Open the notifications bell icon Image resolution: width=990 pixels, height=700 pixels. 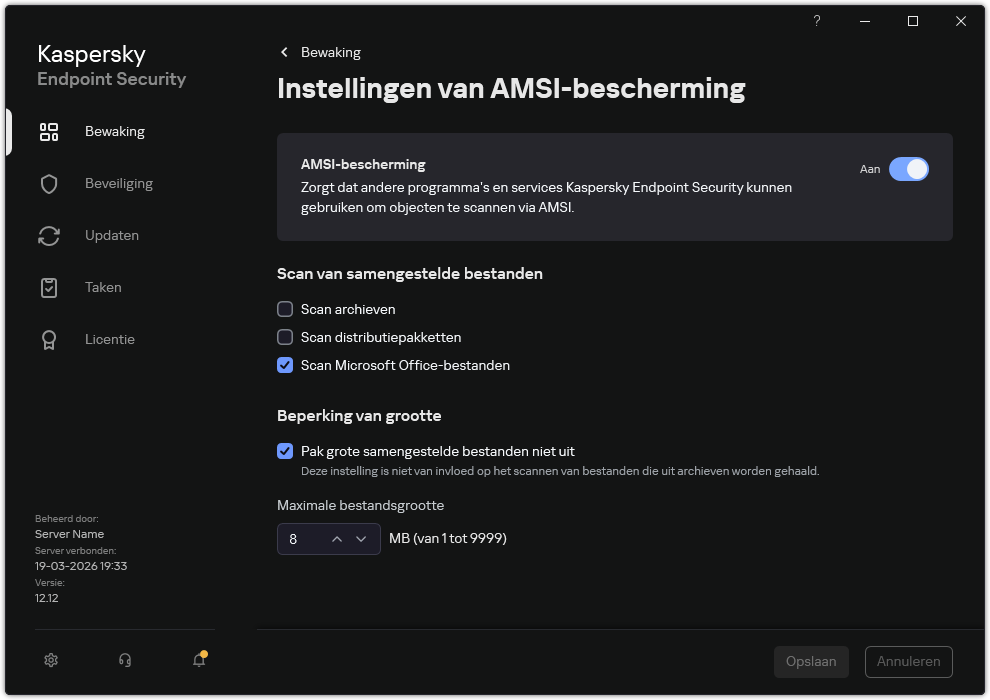pos(198,661)
